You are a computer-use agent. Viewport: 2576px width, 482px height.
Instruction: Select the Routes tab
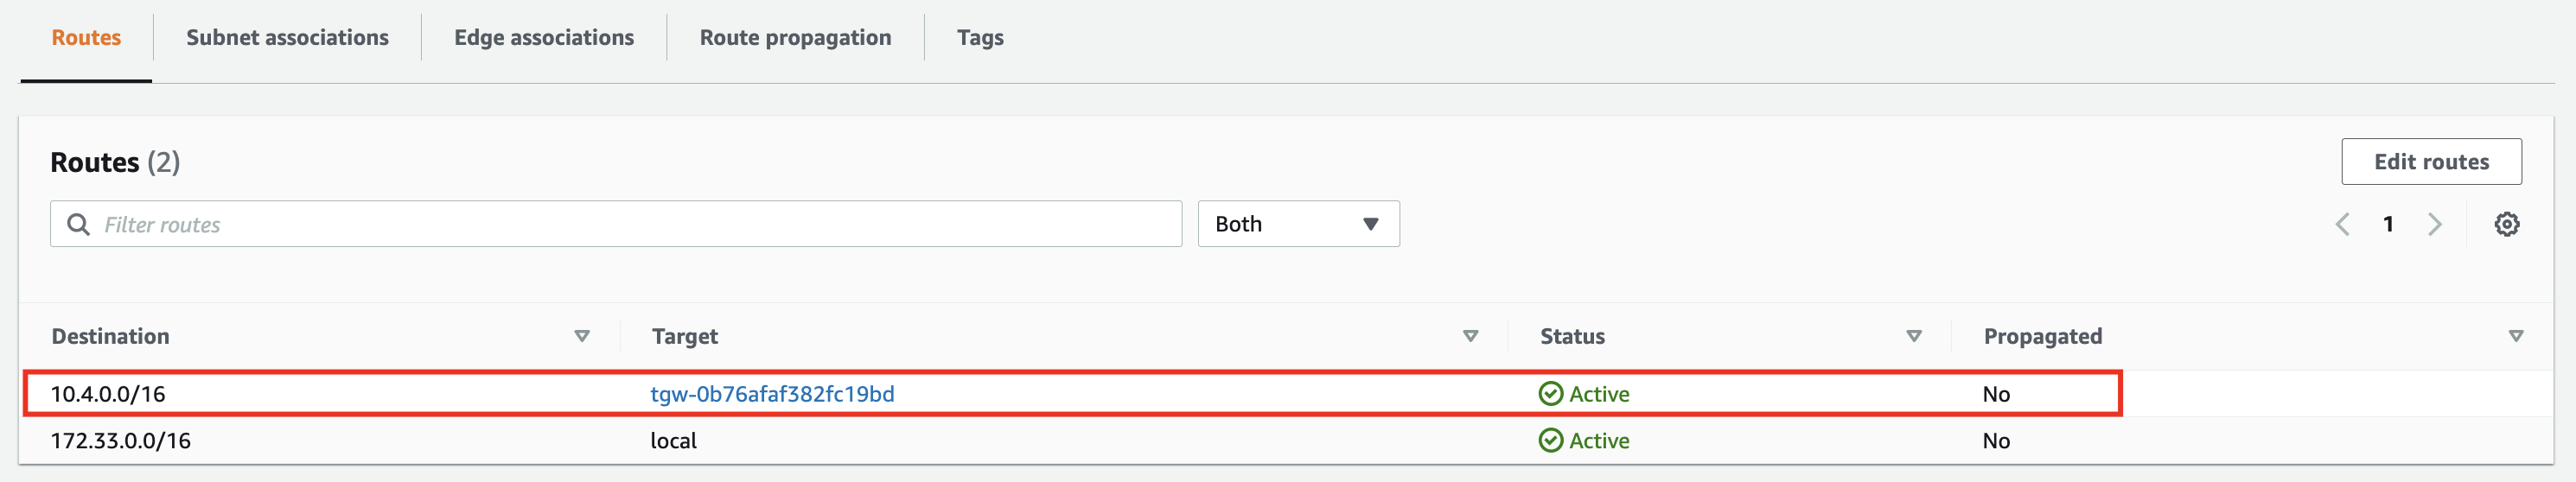[x=86, y=38]
